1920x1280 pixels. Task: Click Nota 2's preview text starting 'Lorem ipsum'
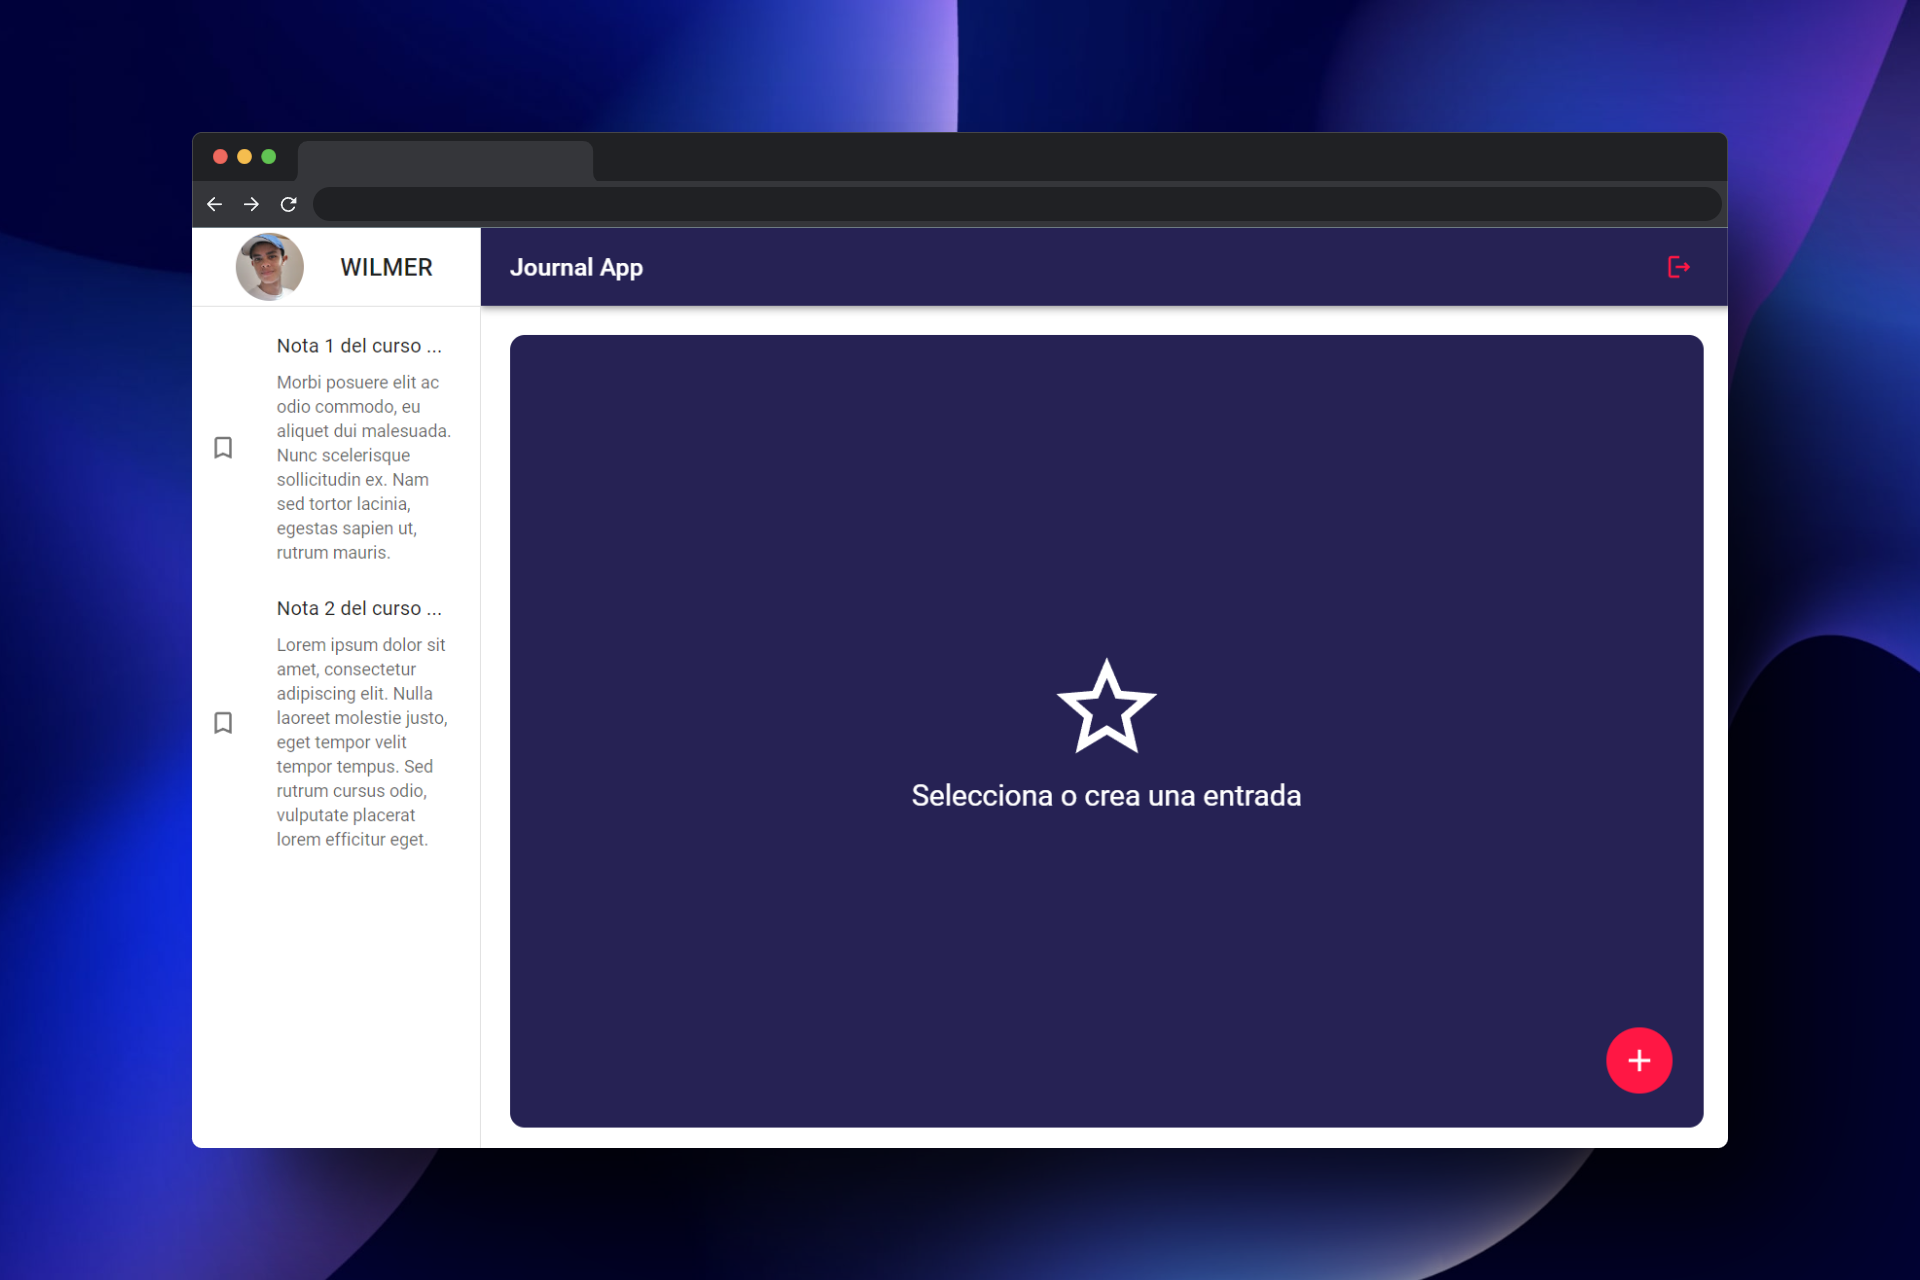coord(361,742)
